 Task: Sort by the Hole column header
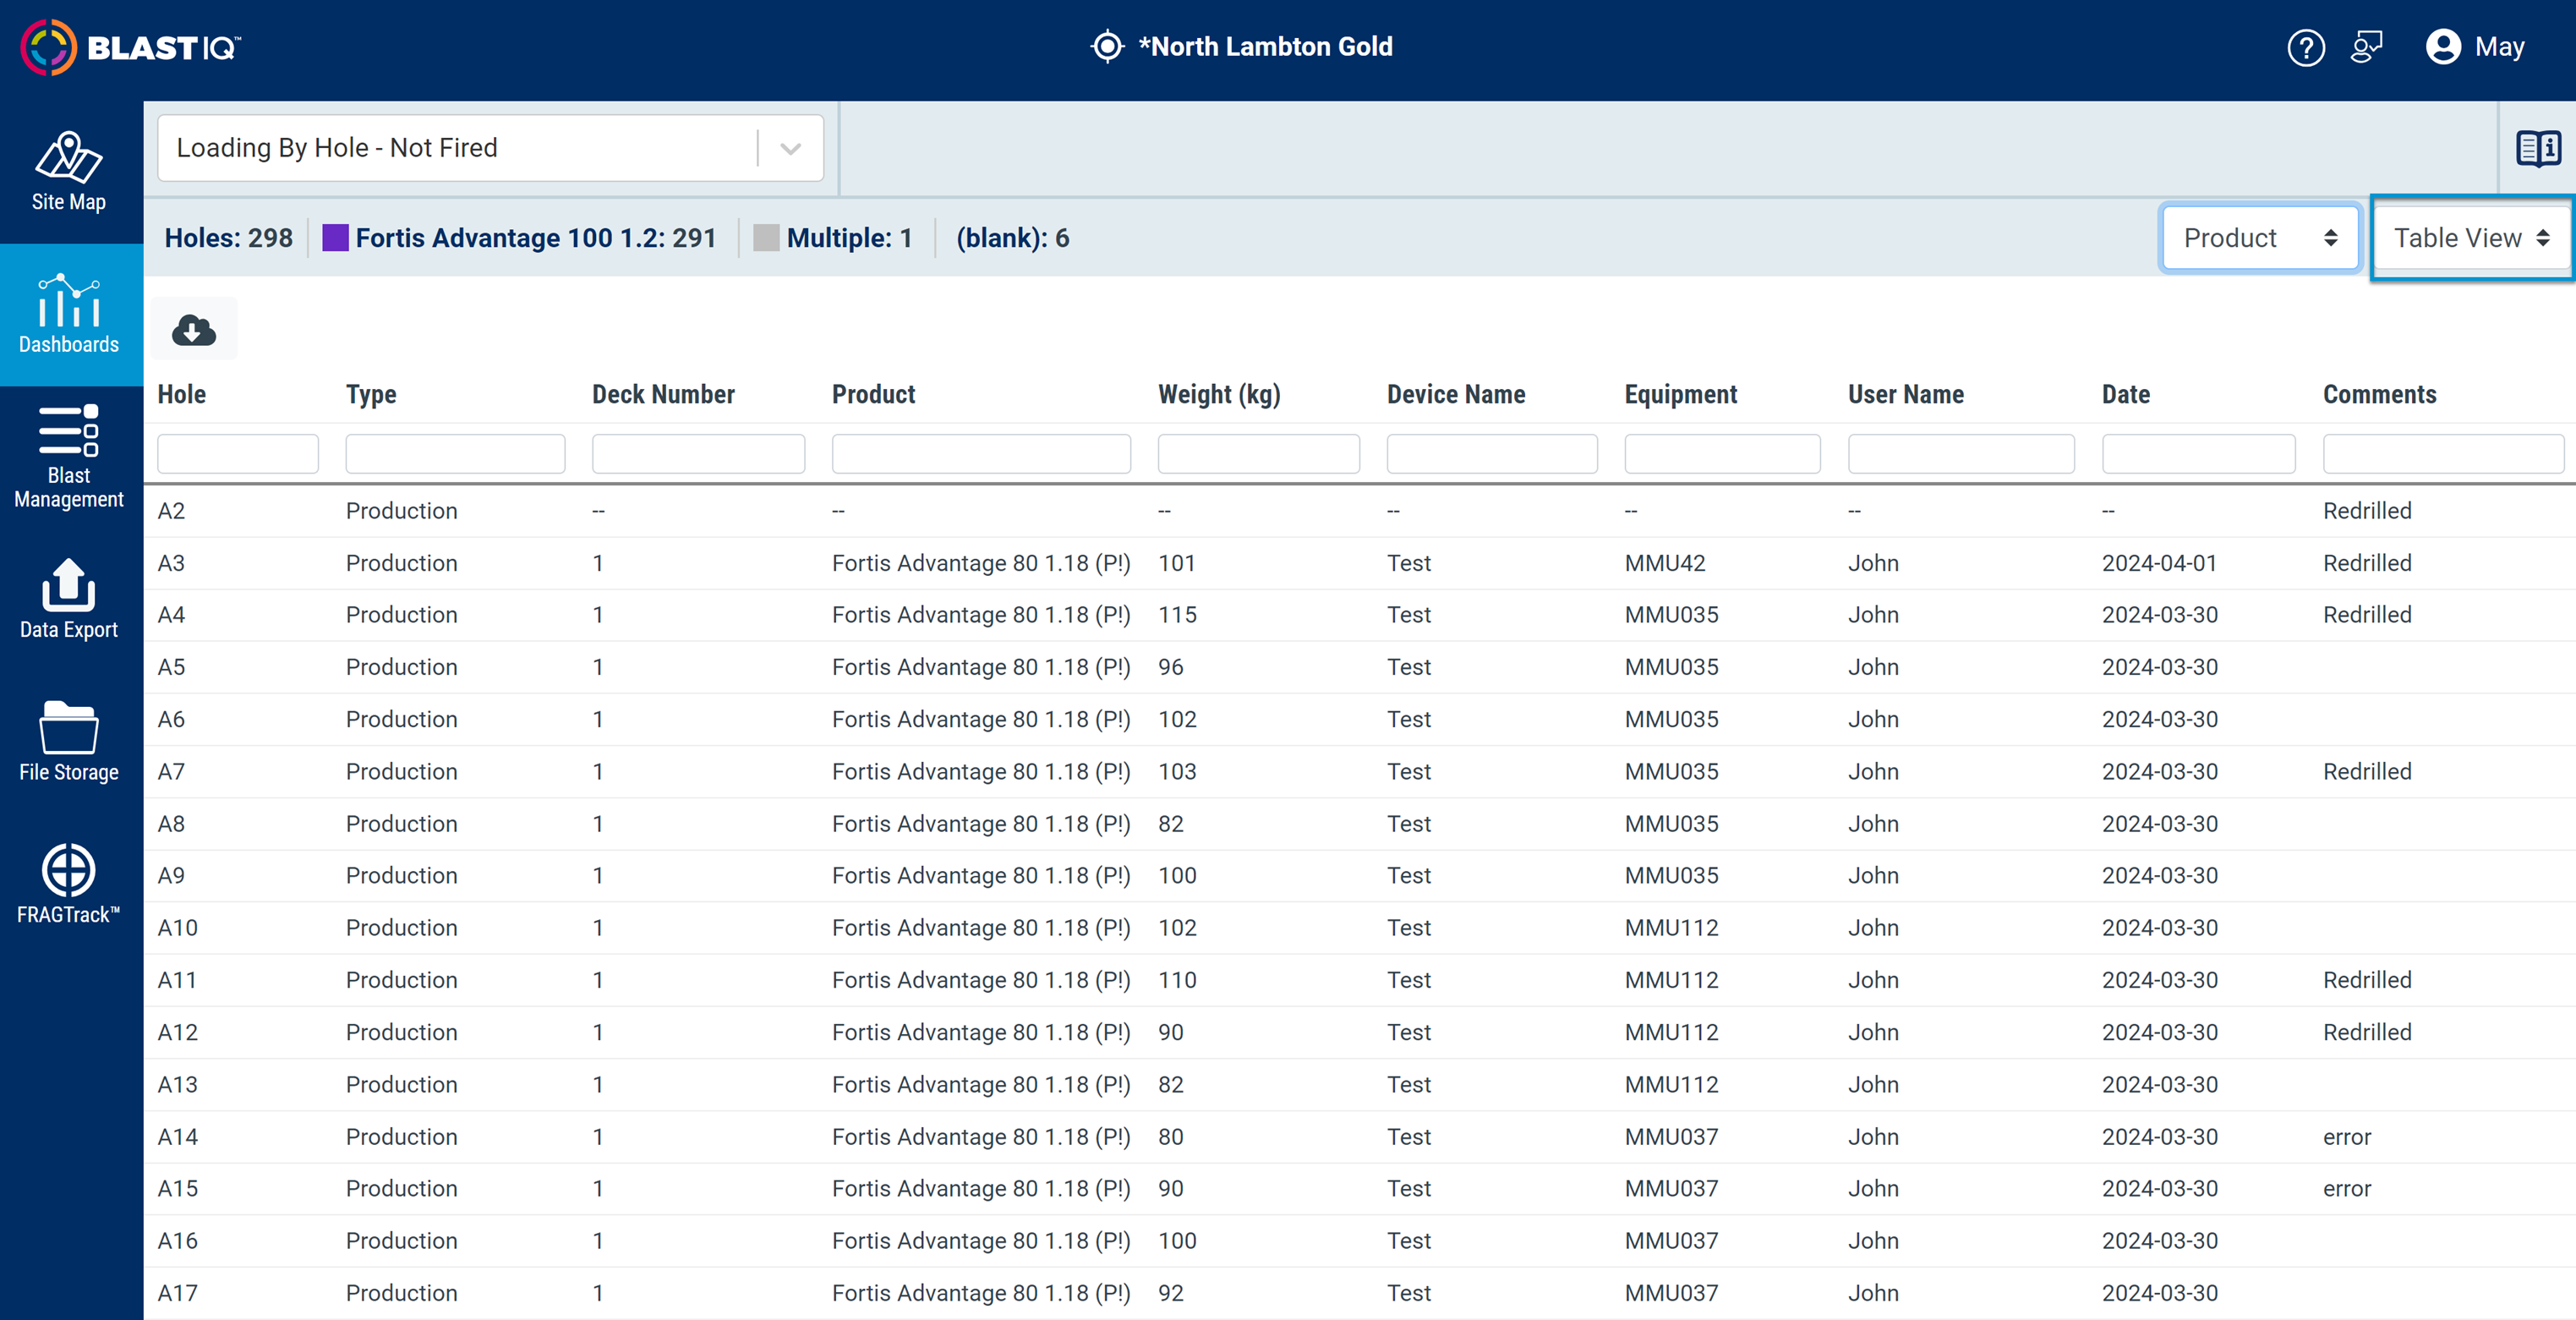(182, 394)
